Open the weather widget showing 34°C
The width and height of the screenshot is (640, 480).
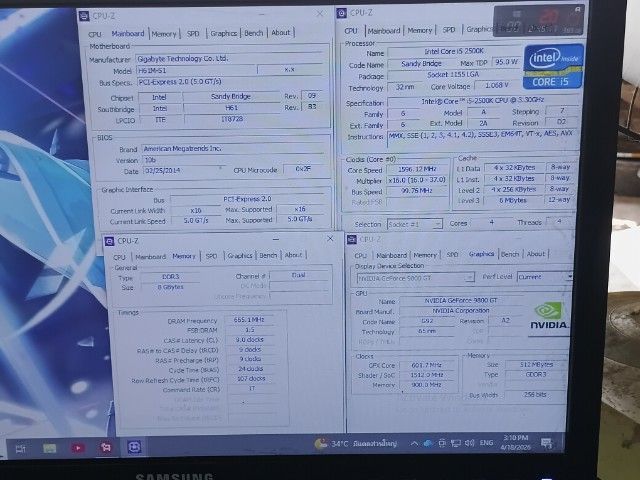(x=356, y=443)
